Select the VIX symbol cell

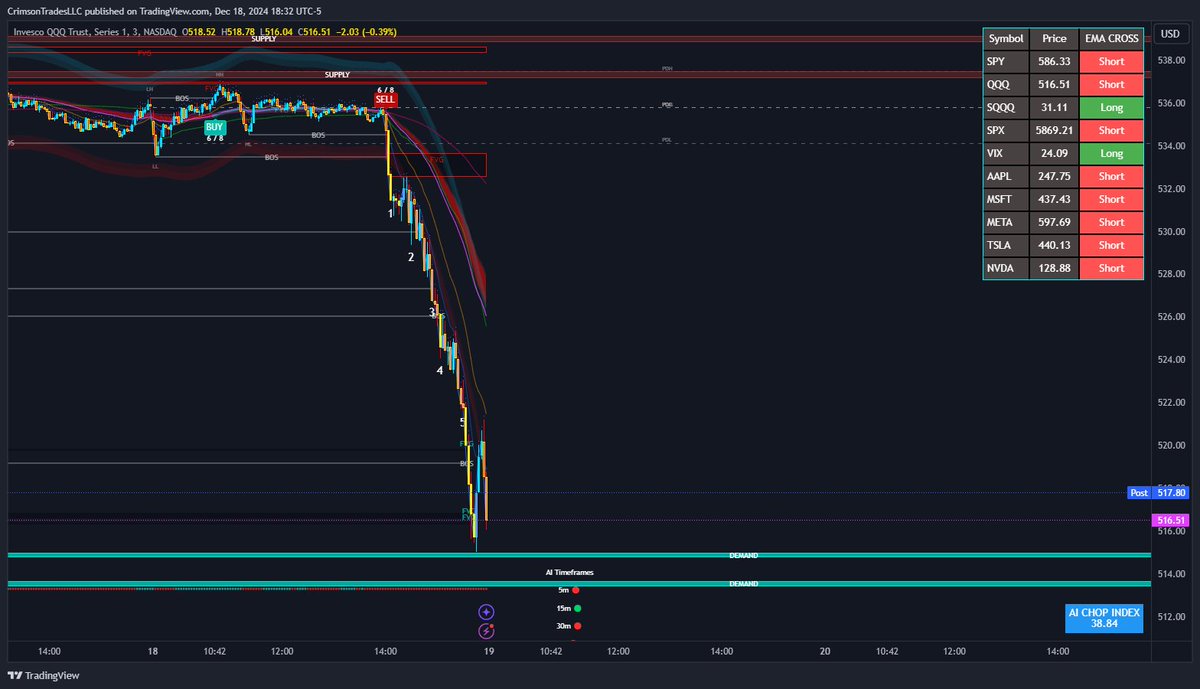click(1006, 153)
